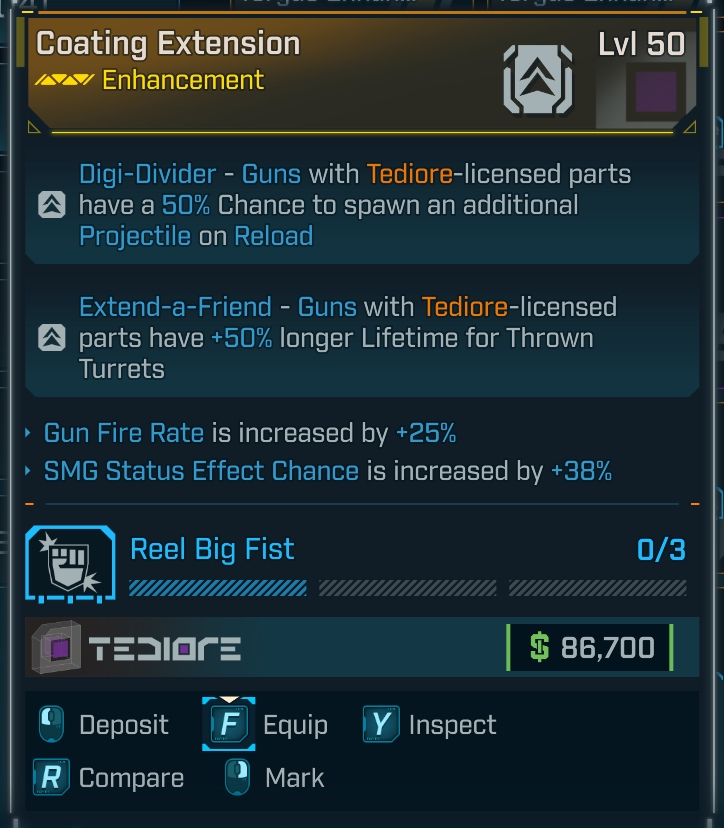Click the Extend-a-Friend perk icon
Image resolution: width=724 pixels, height=828 pixels.
point(51,338)
